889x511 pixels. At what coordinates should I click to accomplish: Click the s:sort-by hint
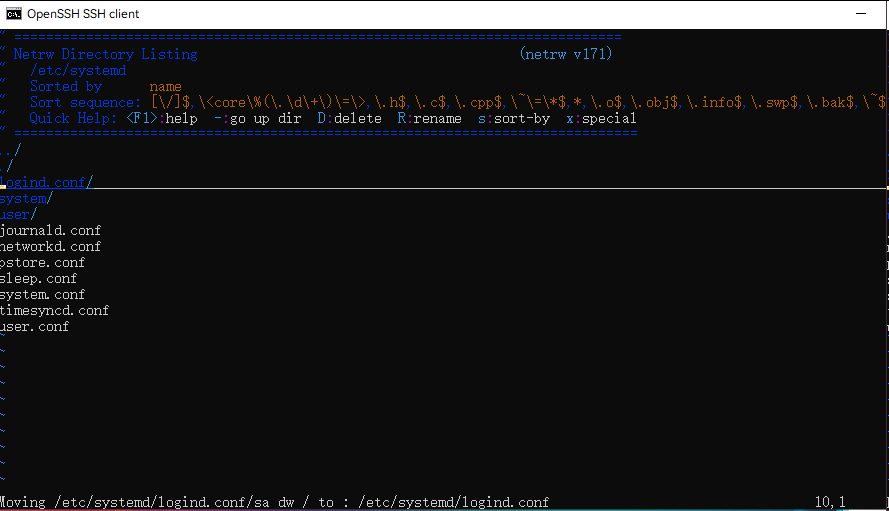pos(514,118)
